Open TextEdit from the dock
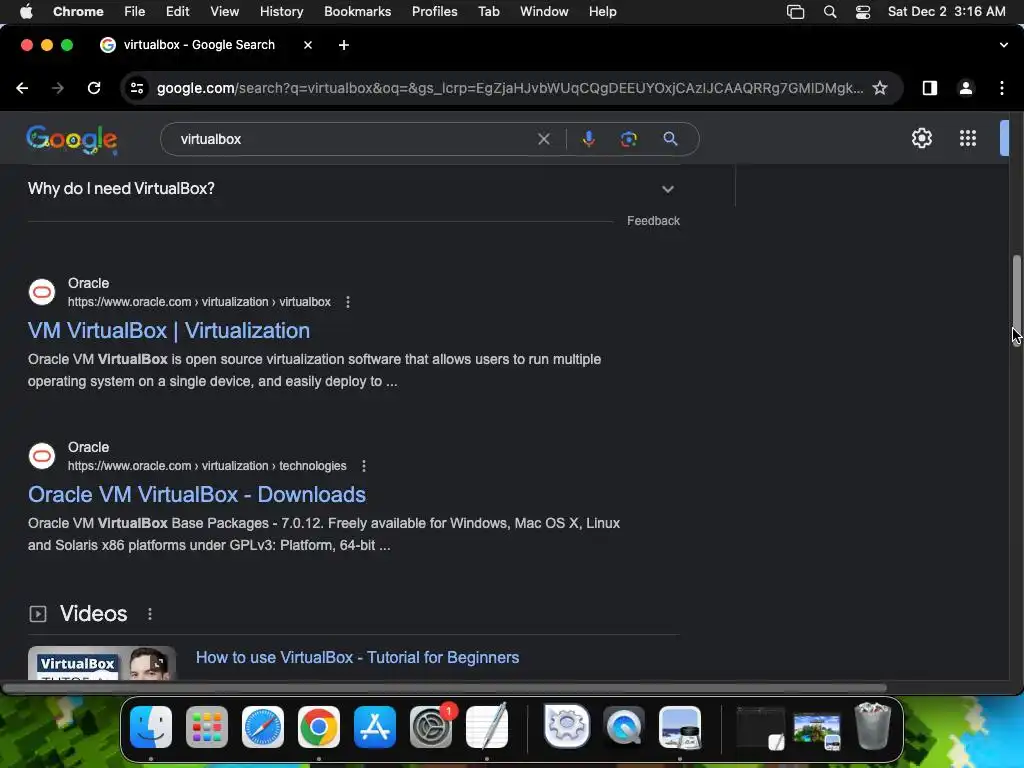The width and height of the screenshot is (1024, 768). pyautogui.click(x=487, y=727)
